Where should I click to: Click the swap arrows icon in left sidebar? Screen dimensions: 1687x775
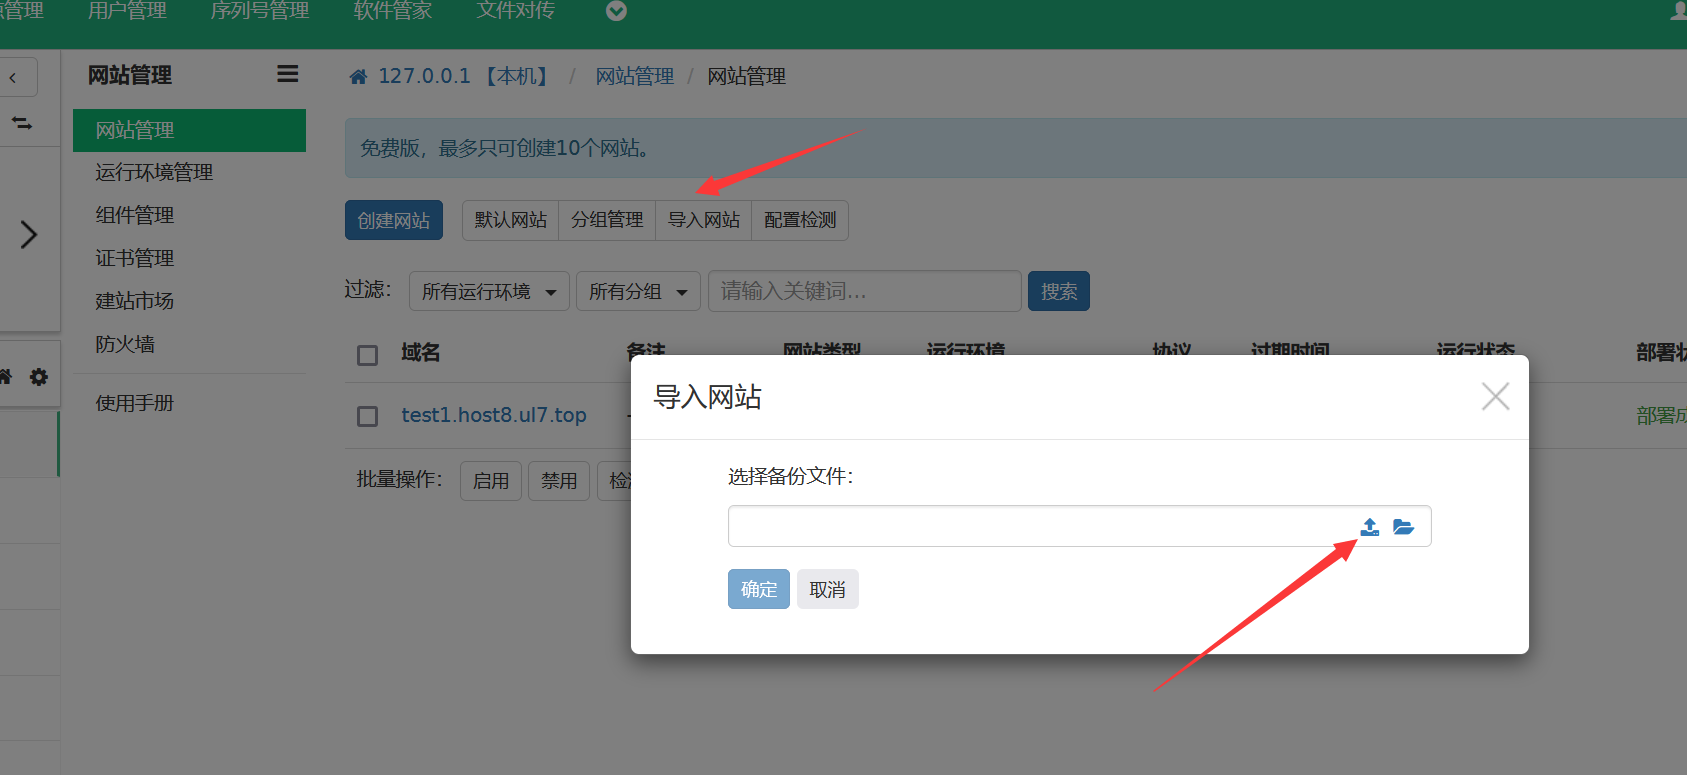[x=21, y=123]
